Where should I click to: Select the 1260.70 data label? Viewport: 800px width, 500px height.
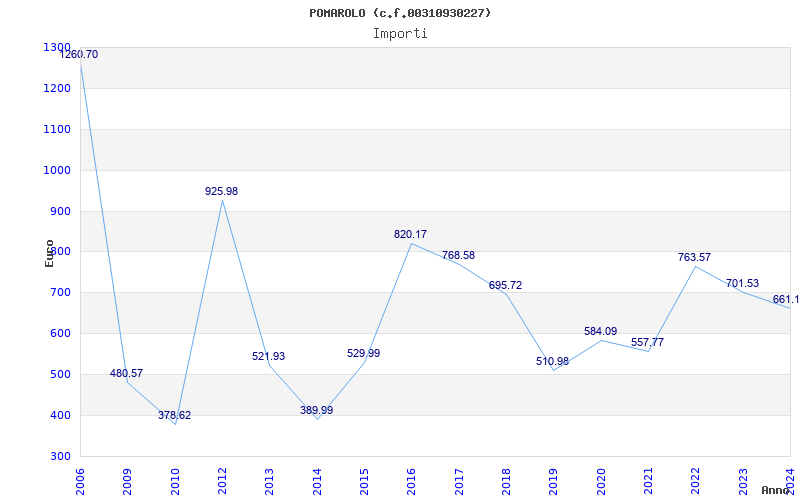[x=79, y=55]
